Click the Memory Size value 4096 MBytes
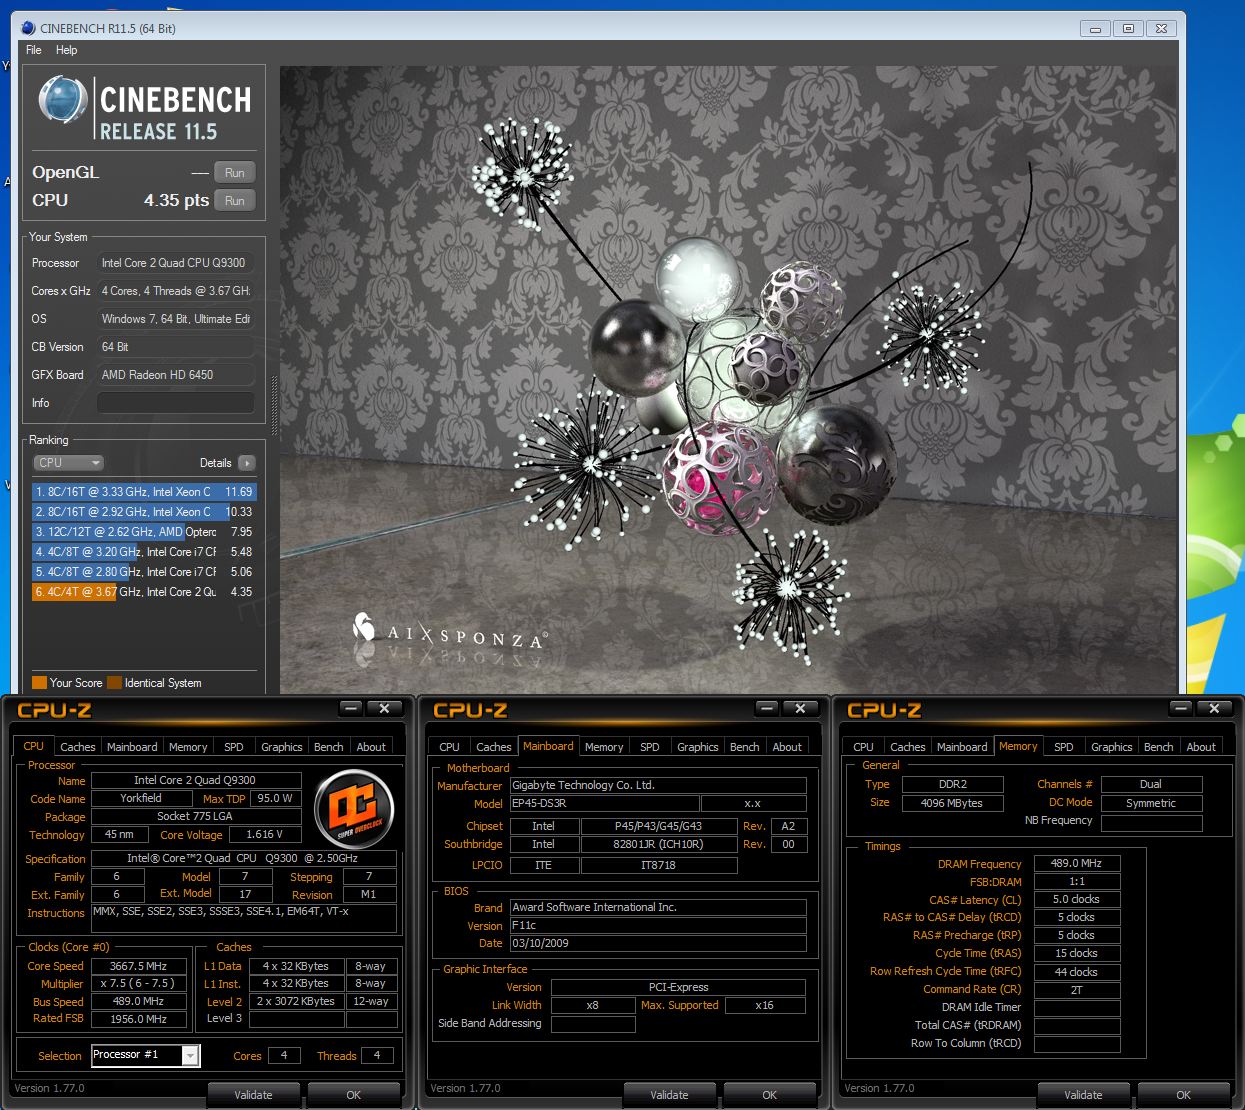 pyautogui.click(x=952, y=803)
